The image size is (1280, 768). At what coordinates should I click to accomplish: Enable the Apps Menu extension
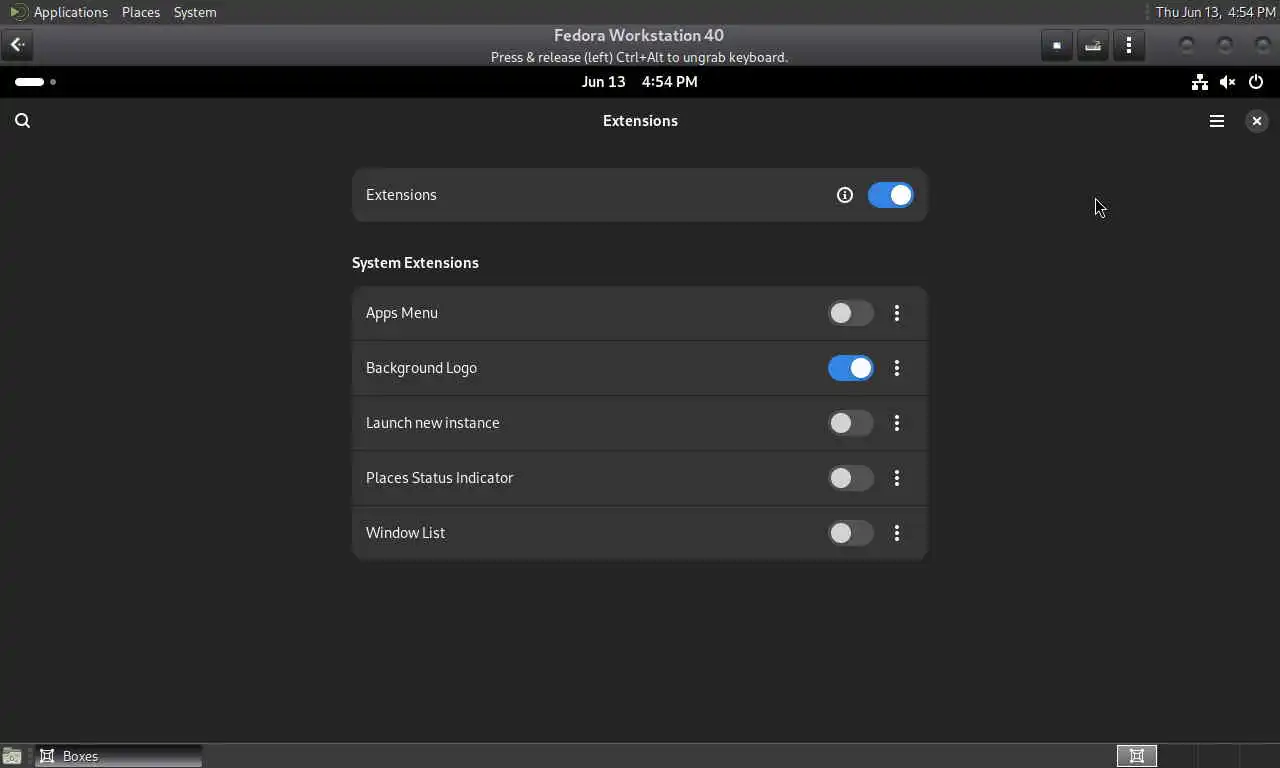pyautogui.click(x=851, y=313)
